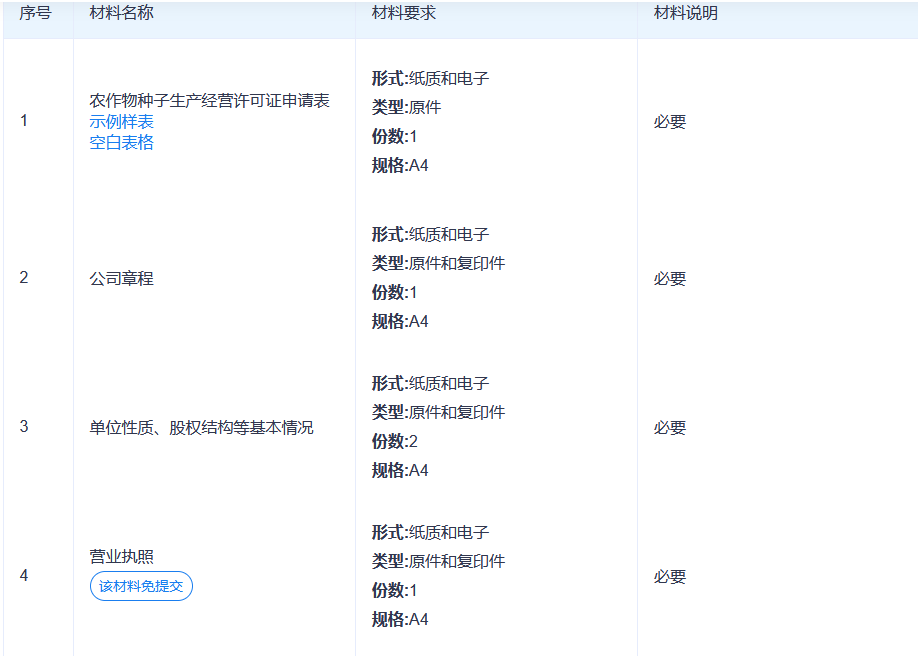Click 必要 in the 单位性质 row
Screen dimensions: 918x656
pyautogui.click(x=670, y=428)
